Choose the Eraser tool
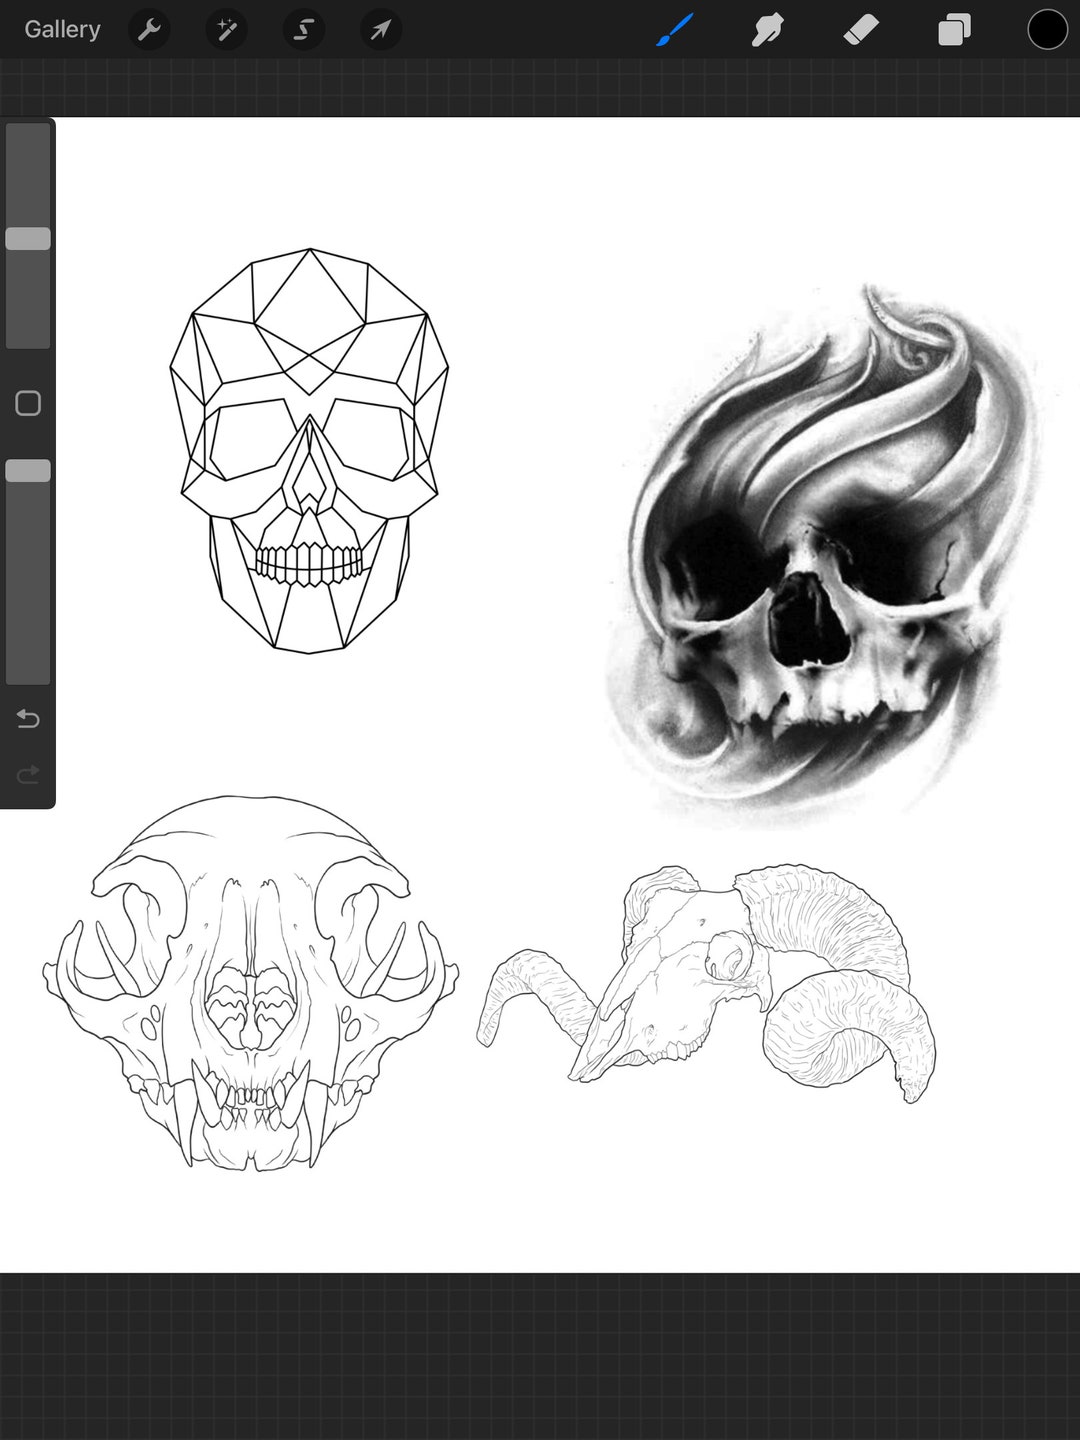The width and height of the screenshot is (1080, 1440). coord(859,30)
